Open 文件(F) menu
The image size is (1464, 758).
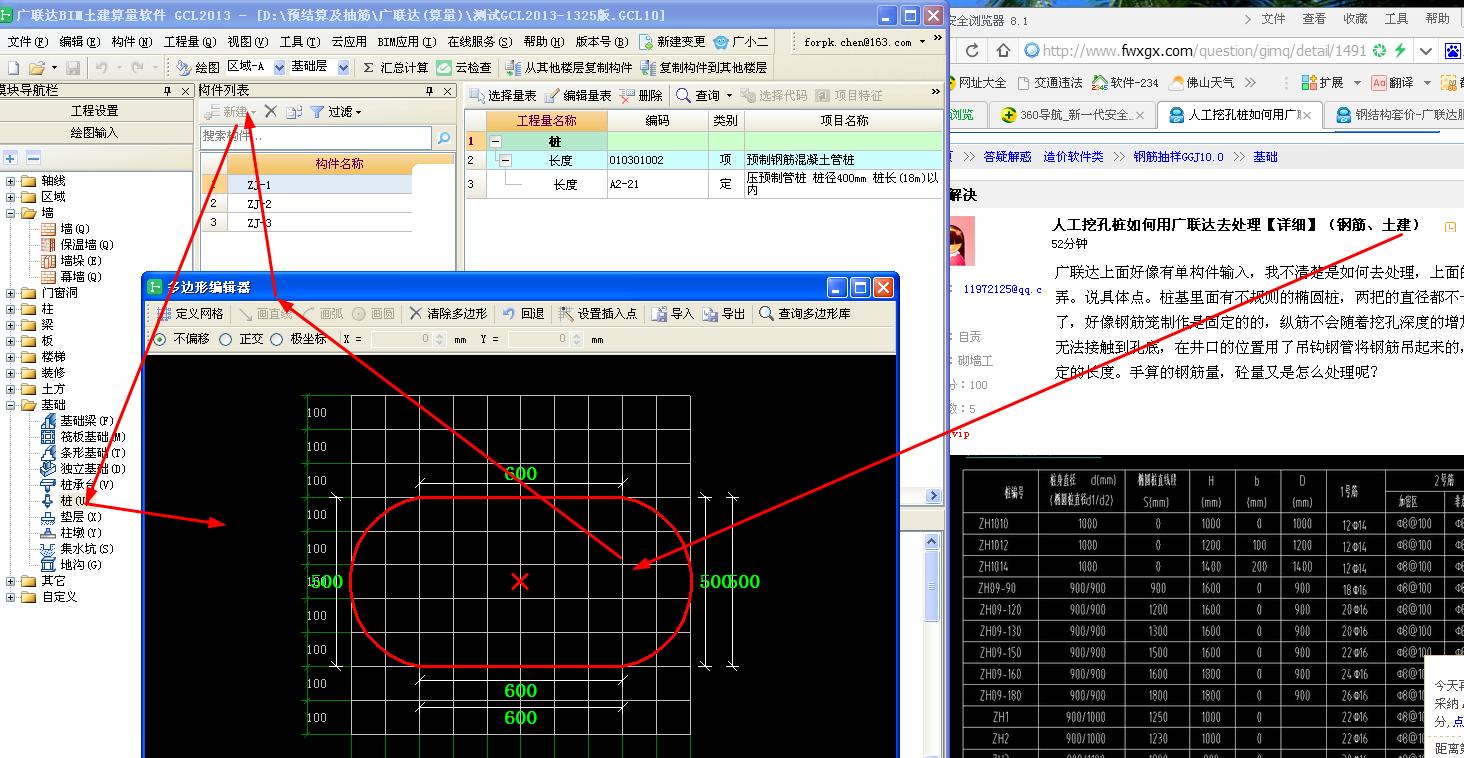(27, 42)
